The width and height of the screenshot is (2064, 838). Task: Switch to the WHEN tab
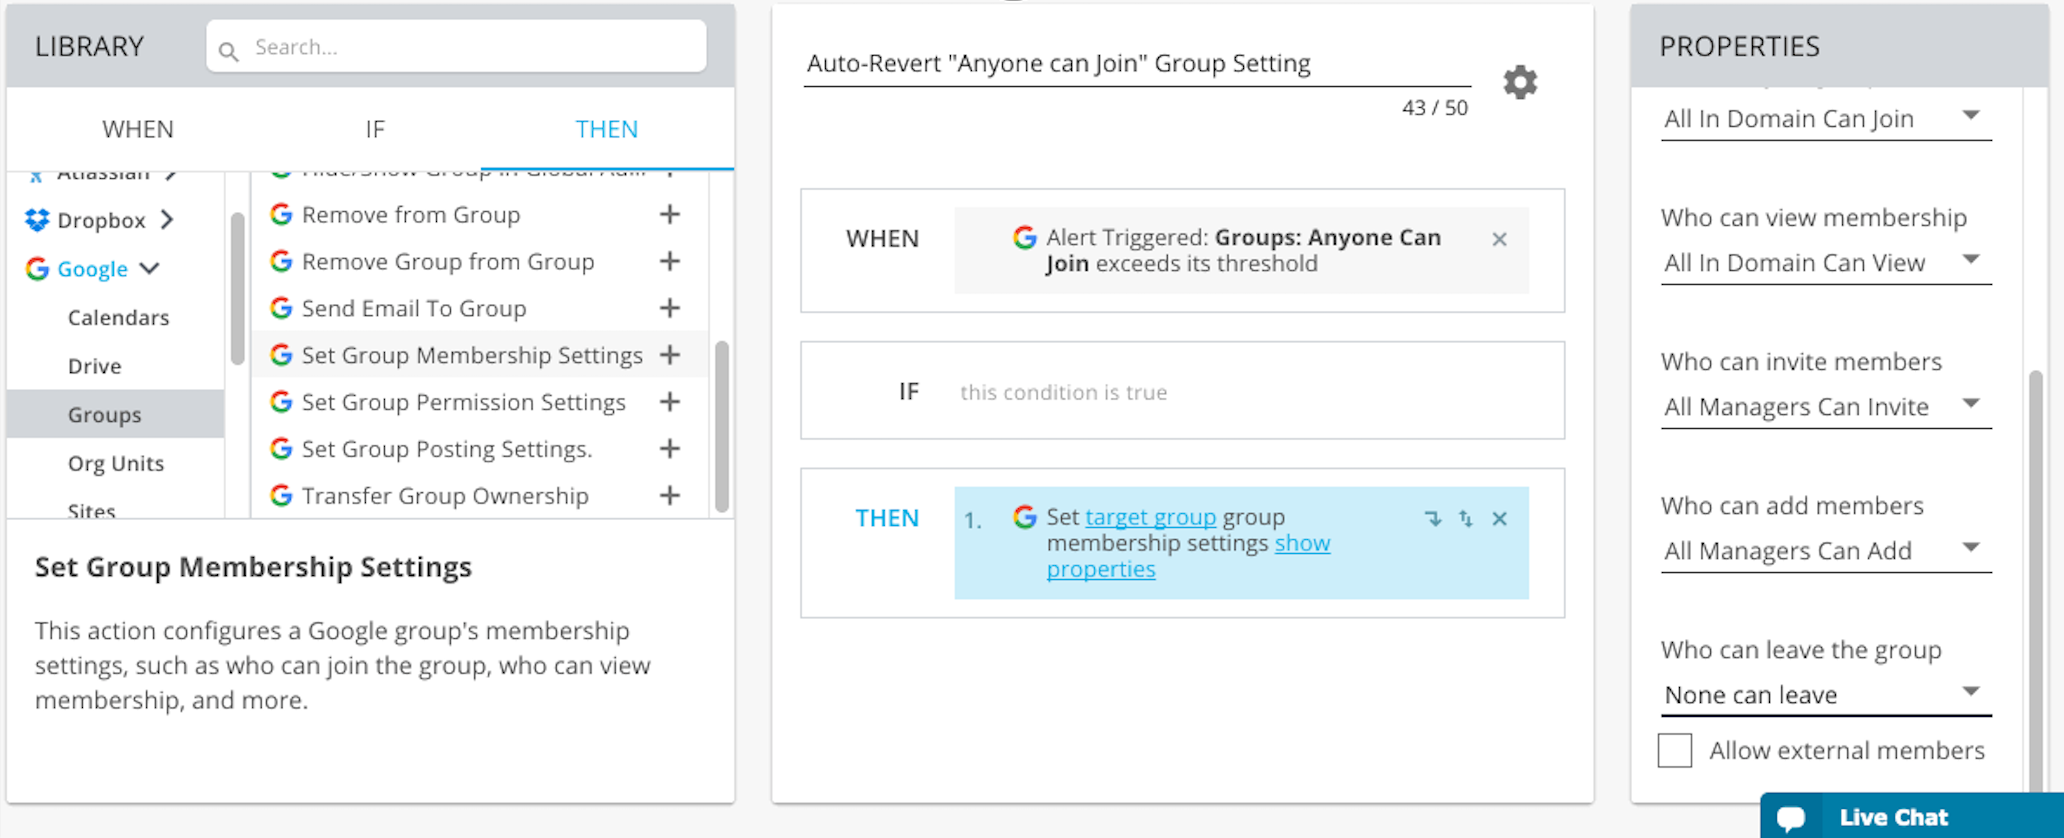click(138, 129)
